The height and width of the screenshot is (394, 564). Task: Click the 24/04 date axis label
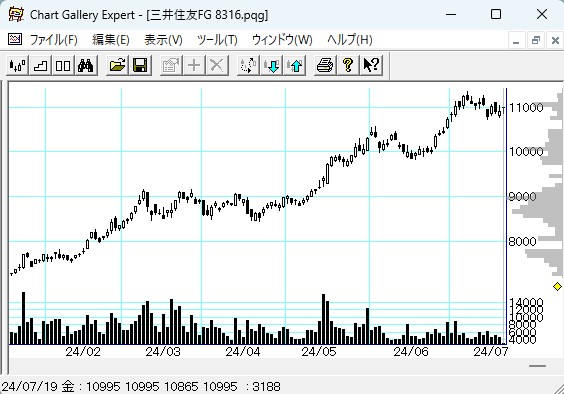tap(243, 352)
